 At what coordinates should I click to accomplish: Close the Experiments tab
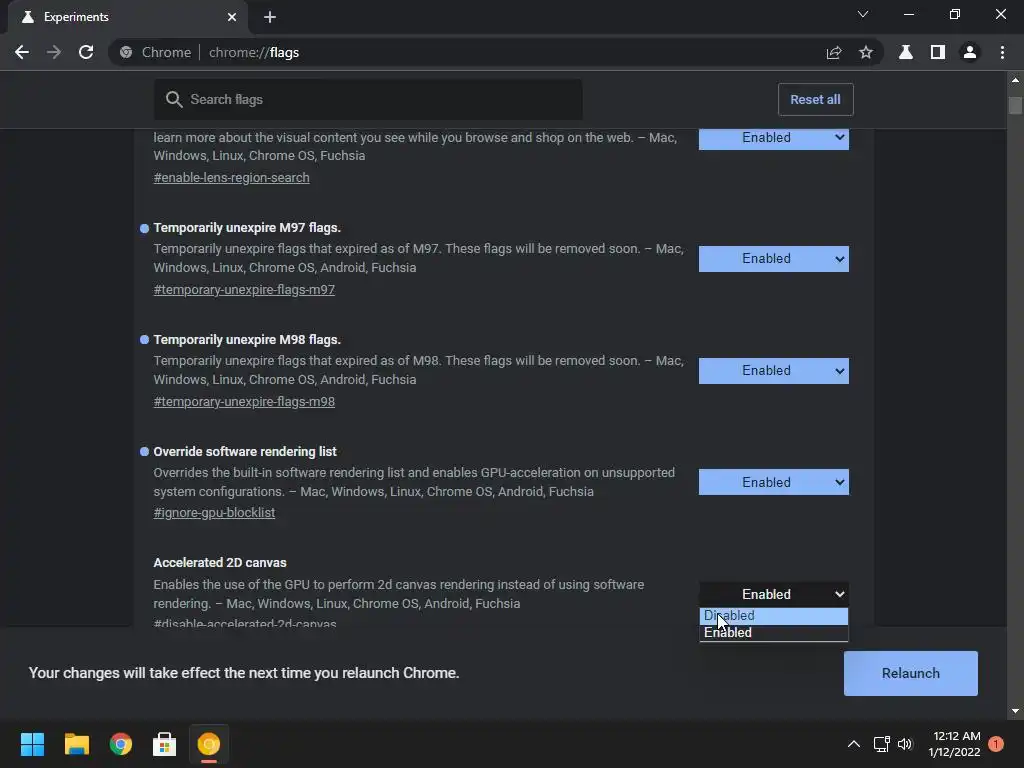click(x=232, y=17)
